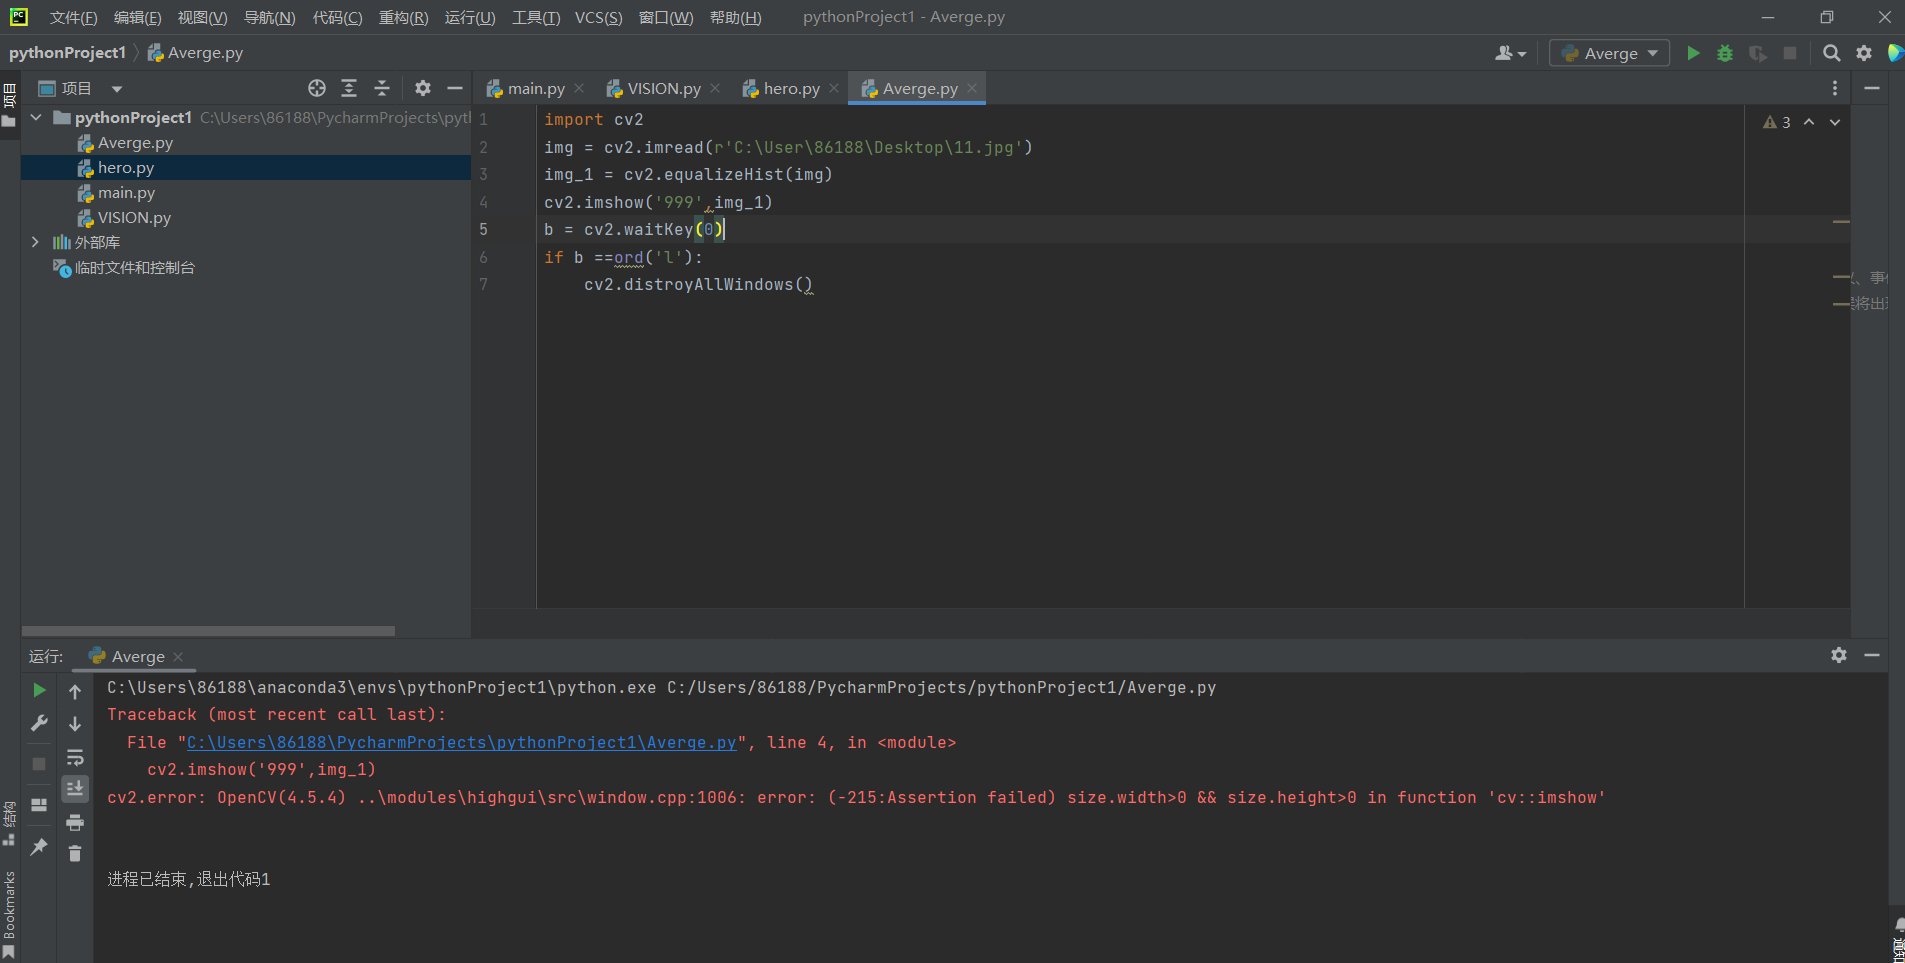Clear console output with the trash icon
The image size is (1905, 963).
pyautogui.click(x=75, y=853)
